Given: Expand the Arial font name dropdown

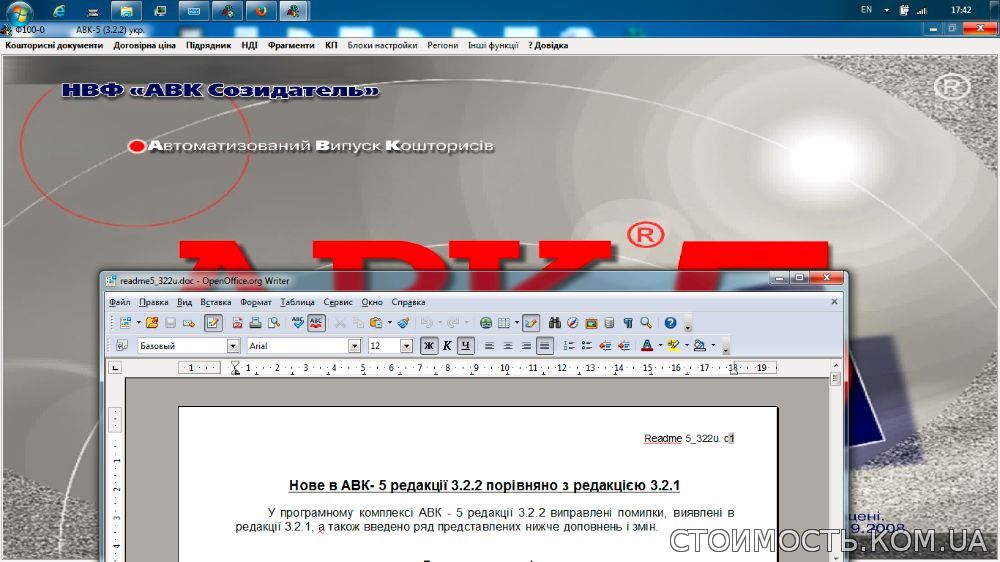Looking at the screenshot, I should (354, 346).
